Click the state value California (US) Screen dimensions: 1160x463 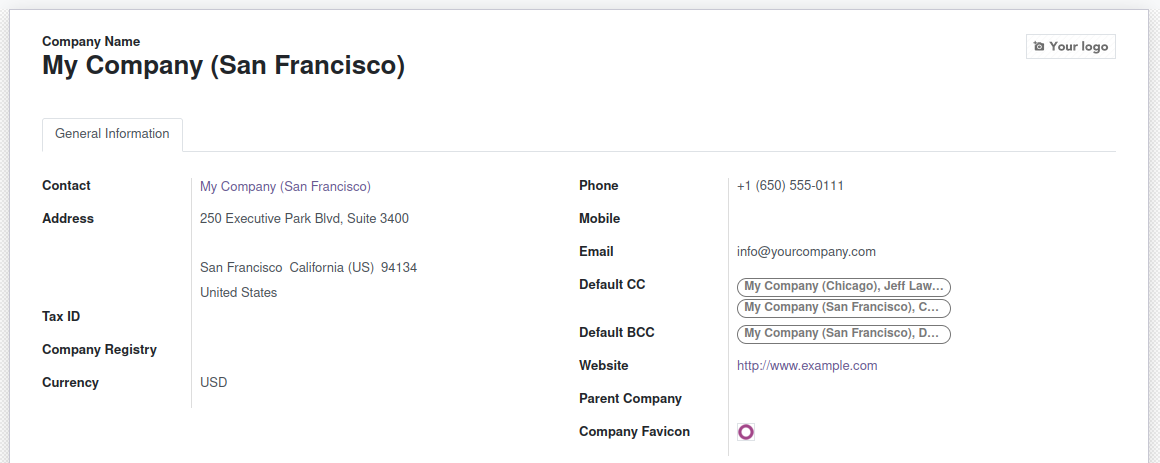[331, 268]
